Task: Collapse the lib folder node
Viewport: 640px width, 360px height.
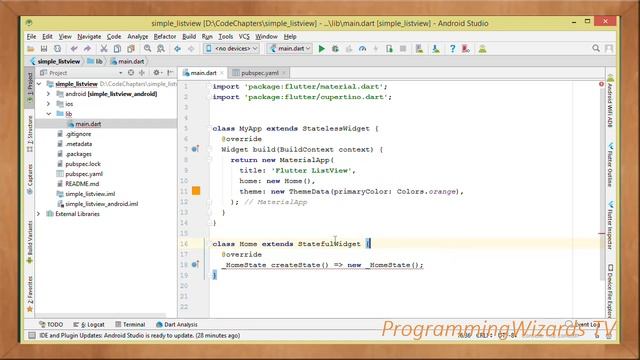Action: (49, 114)
